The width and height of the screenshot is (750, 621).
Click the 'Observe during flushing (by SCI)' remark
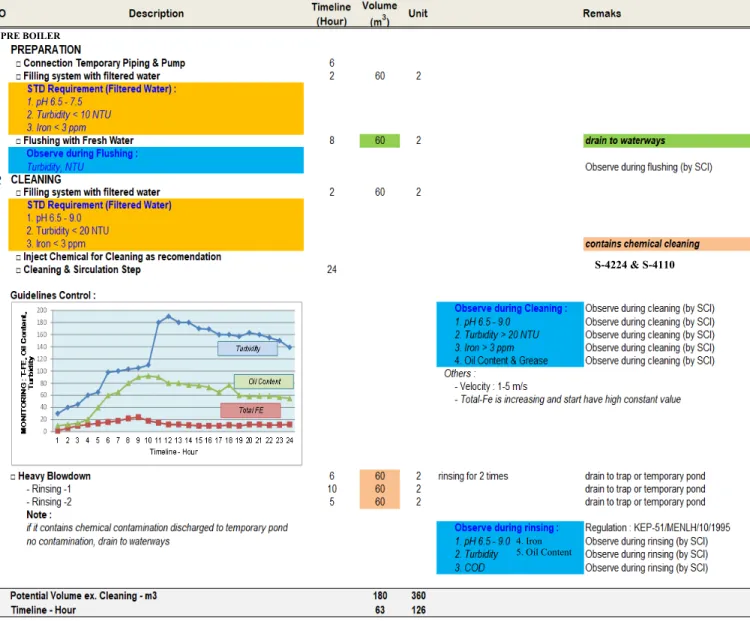(x=649, y=167)
